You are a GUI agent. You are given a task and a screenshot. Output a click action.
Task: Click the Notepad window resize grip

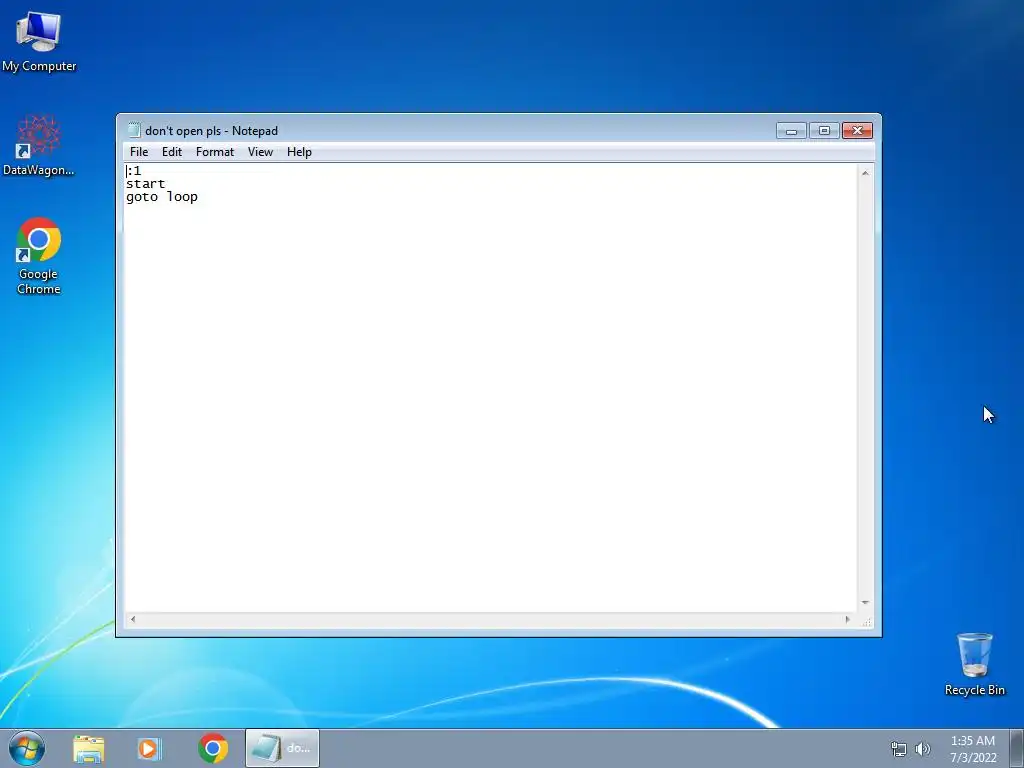point(866,621)
